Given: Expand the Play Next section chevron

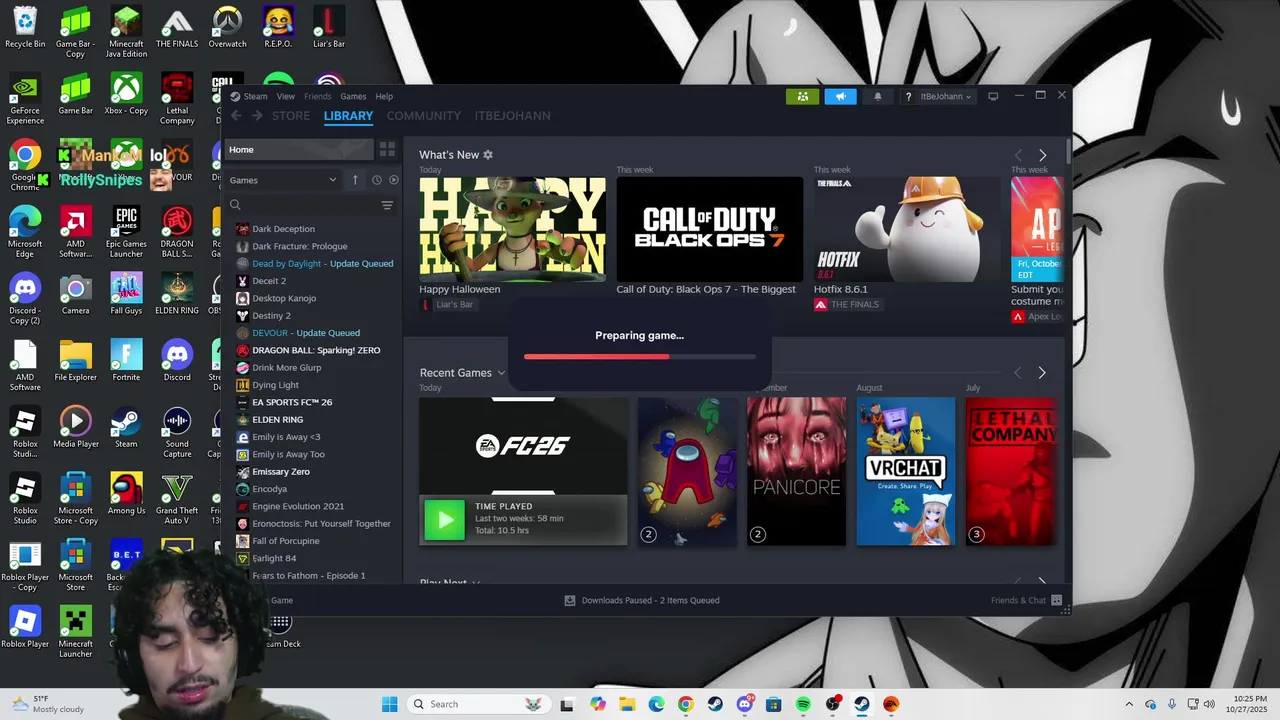Looking at the screenshot, I should point(476,582).
